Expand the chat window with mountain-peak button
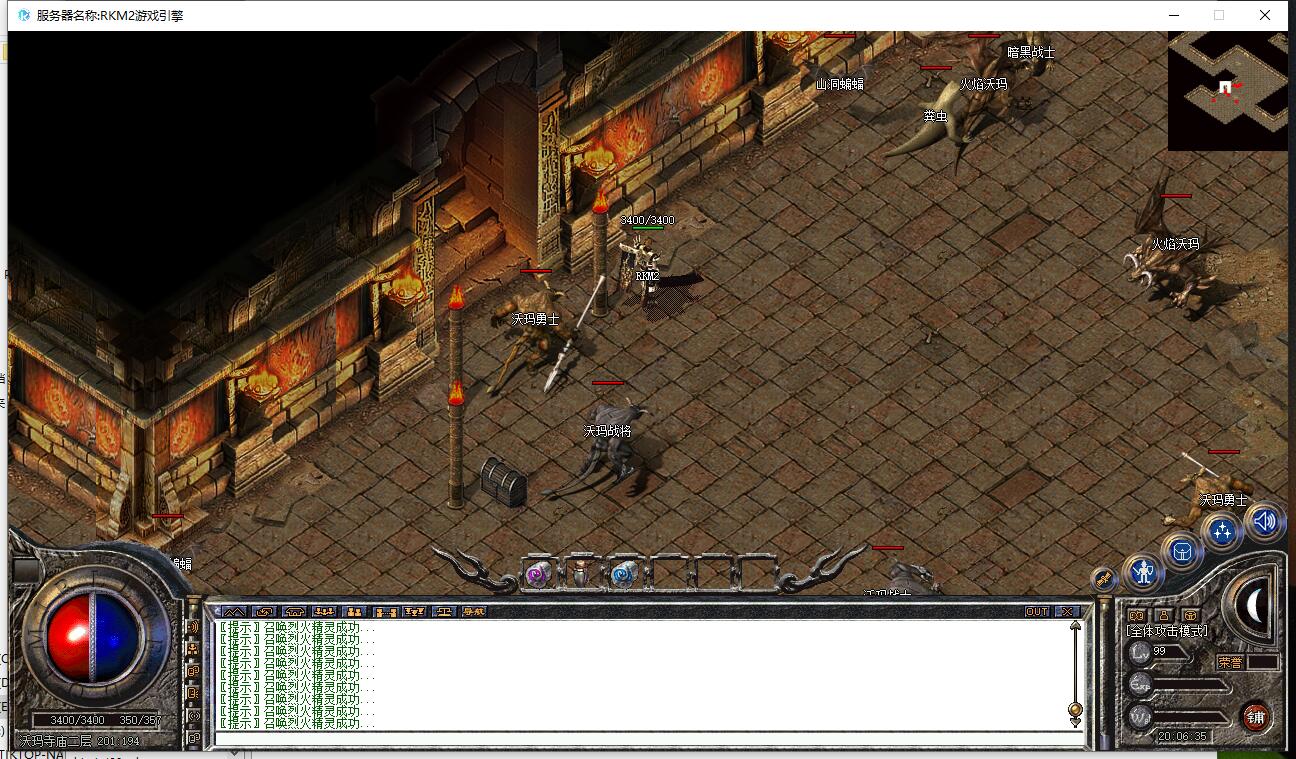The height and width of the screenshot is (759, 1296). pyautogui.click(x=234, y=611)
